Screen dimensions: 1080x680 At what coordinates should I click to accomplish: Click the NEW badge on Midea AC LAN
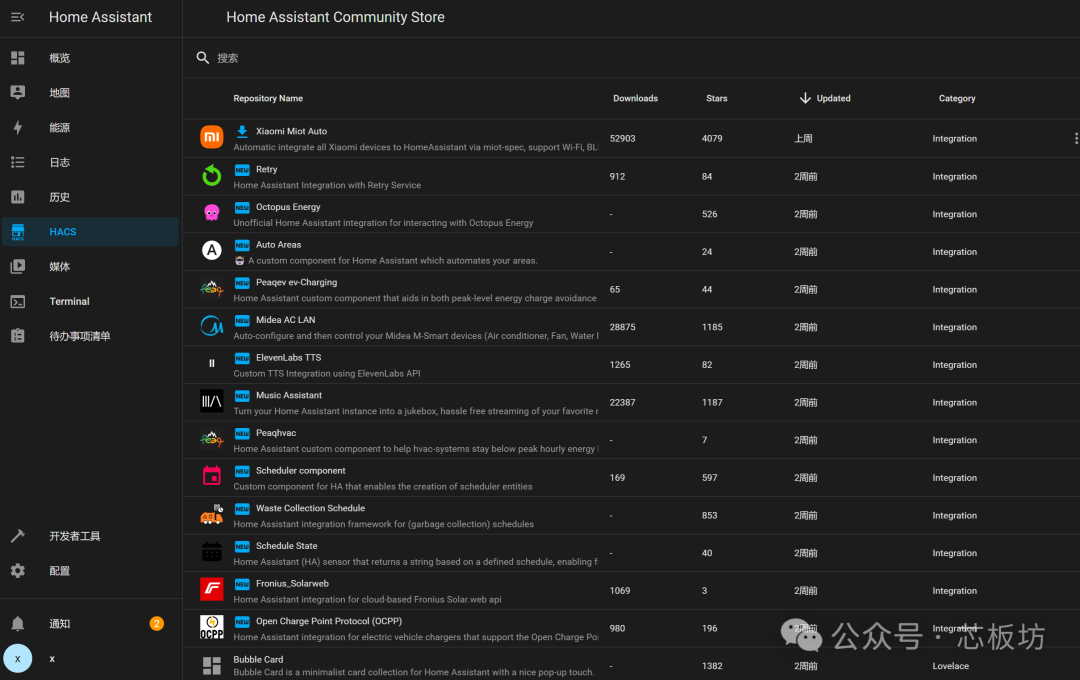pyautogui.click(x=242, y=320)
